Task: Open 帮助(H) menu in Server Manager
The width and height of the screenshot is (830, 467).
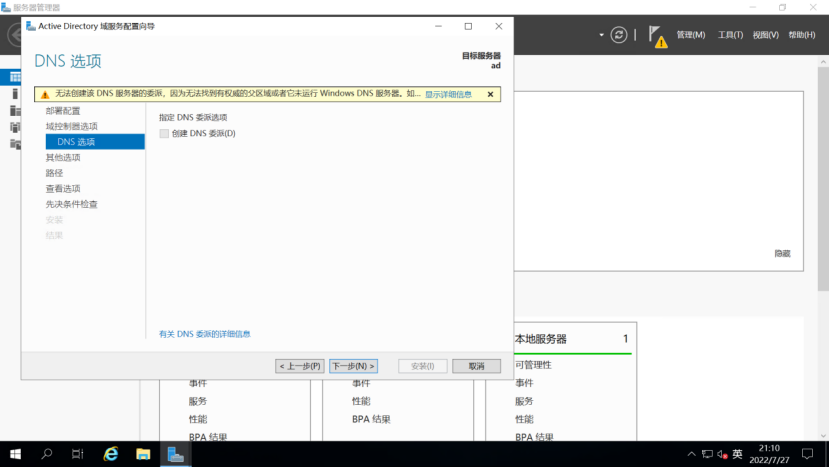Action: click(x=801, y=35)
